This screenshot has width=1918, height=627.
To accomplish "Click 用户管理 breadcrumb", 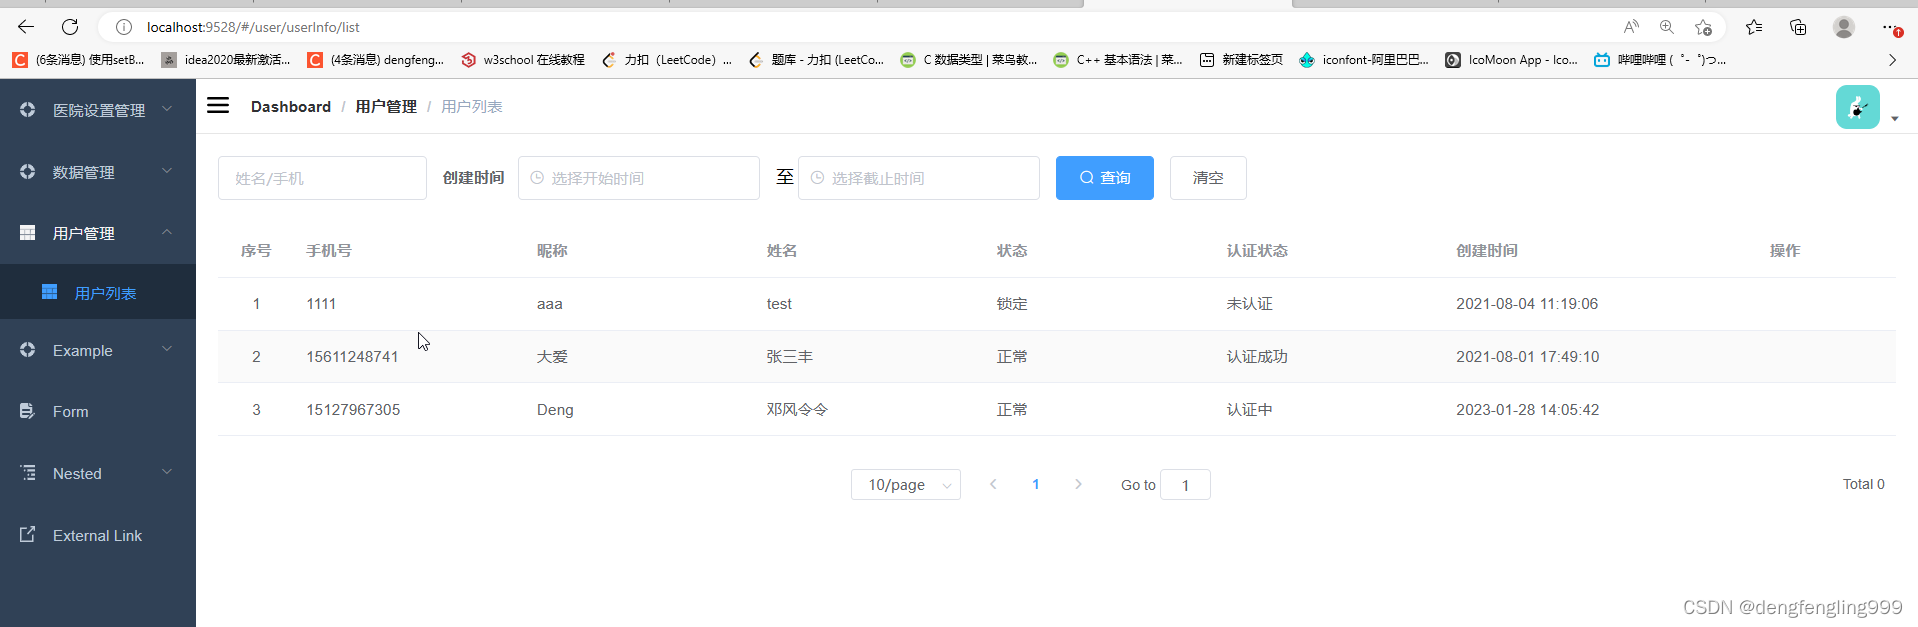I will [x=386, y=106].
